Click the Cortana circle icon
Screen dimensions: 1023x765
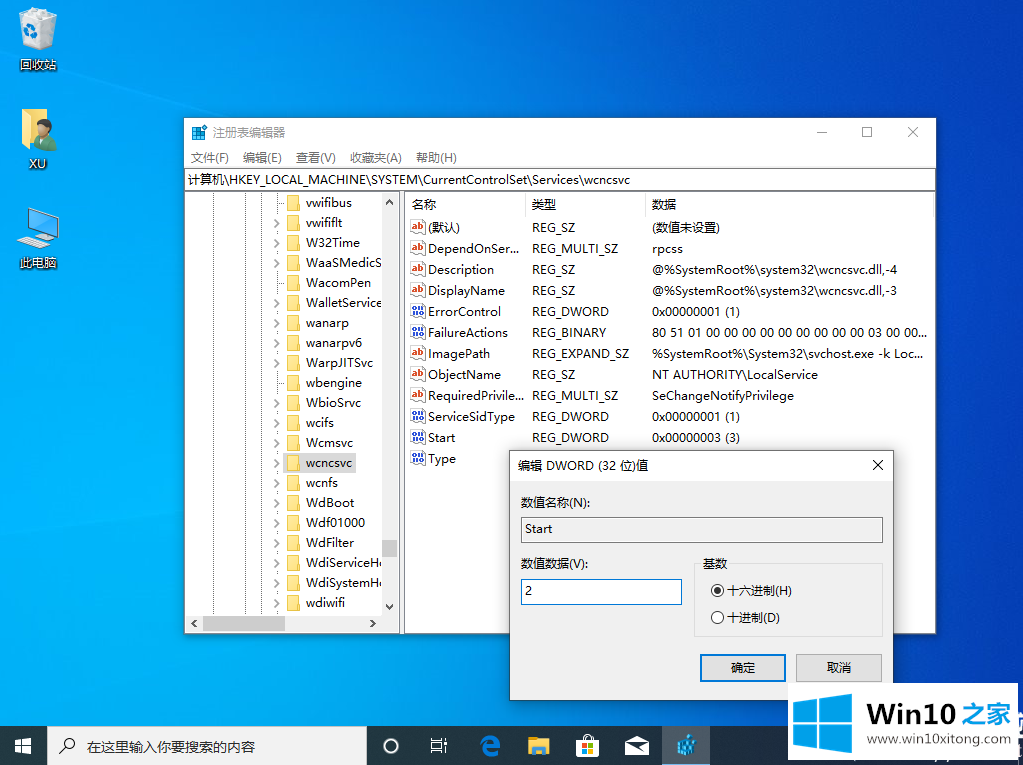391,746
